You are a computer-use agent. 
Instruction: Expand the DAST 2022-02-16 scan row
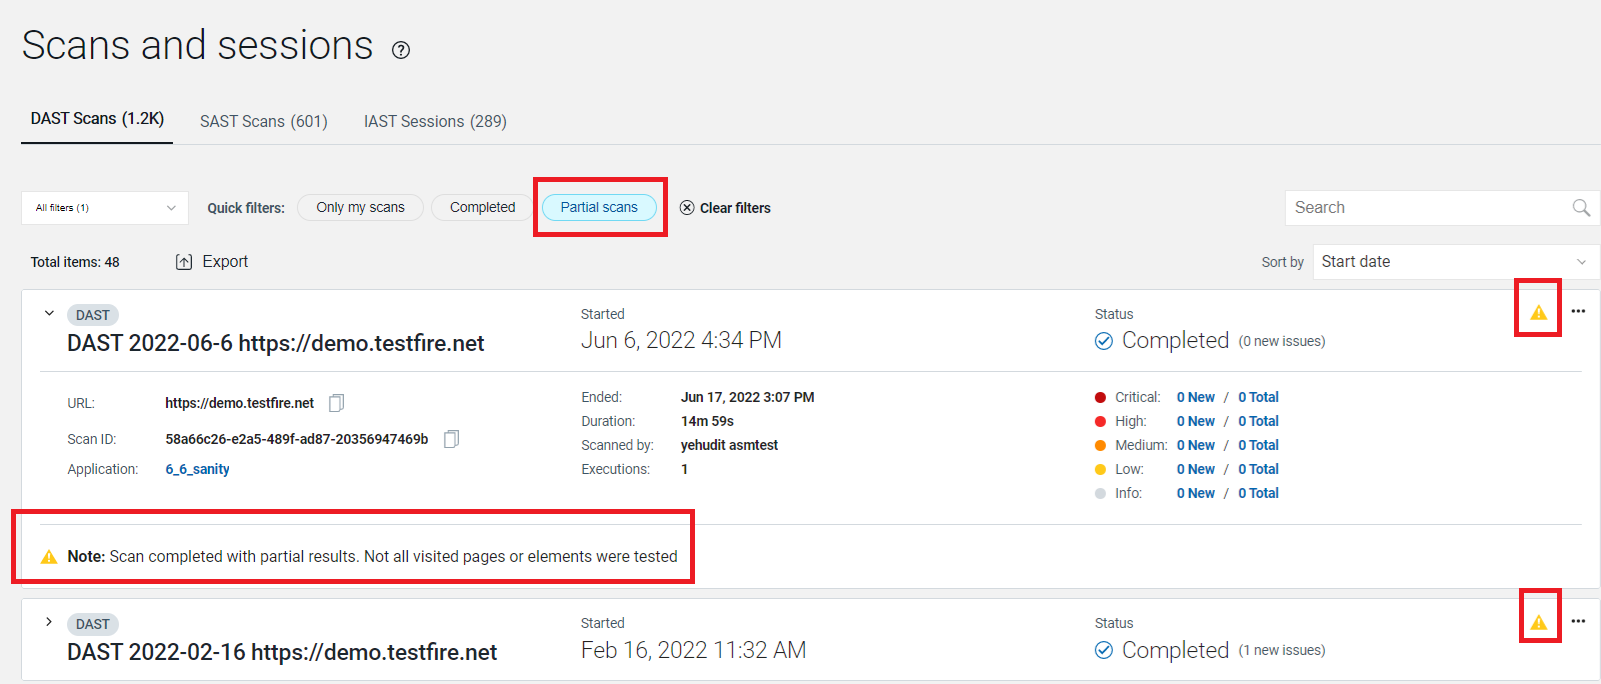49,622
